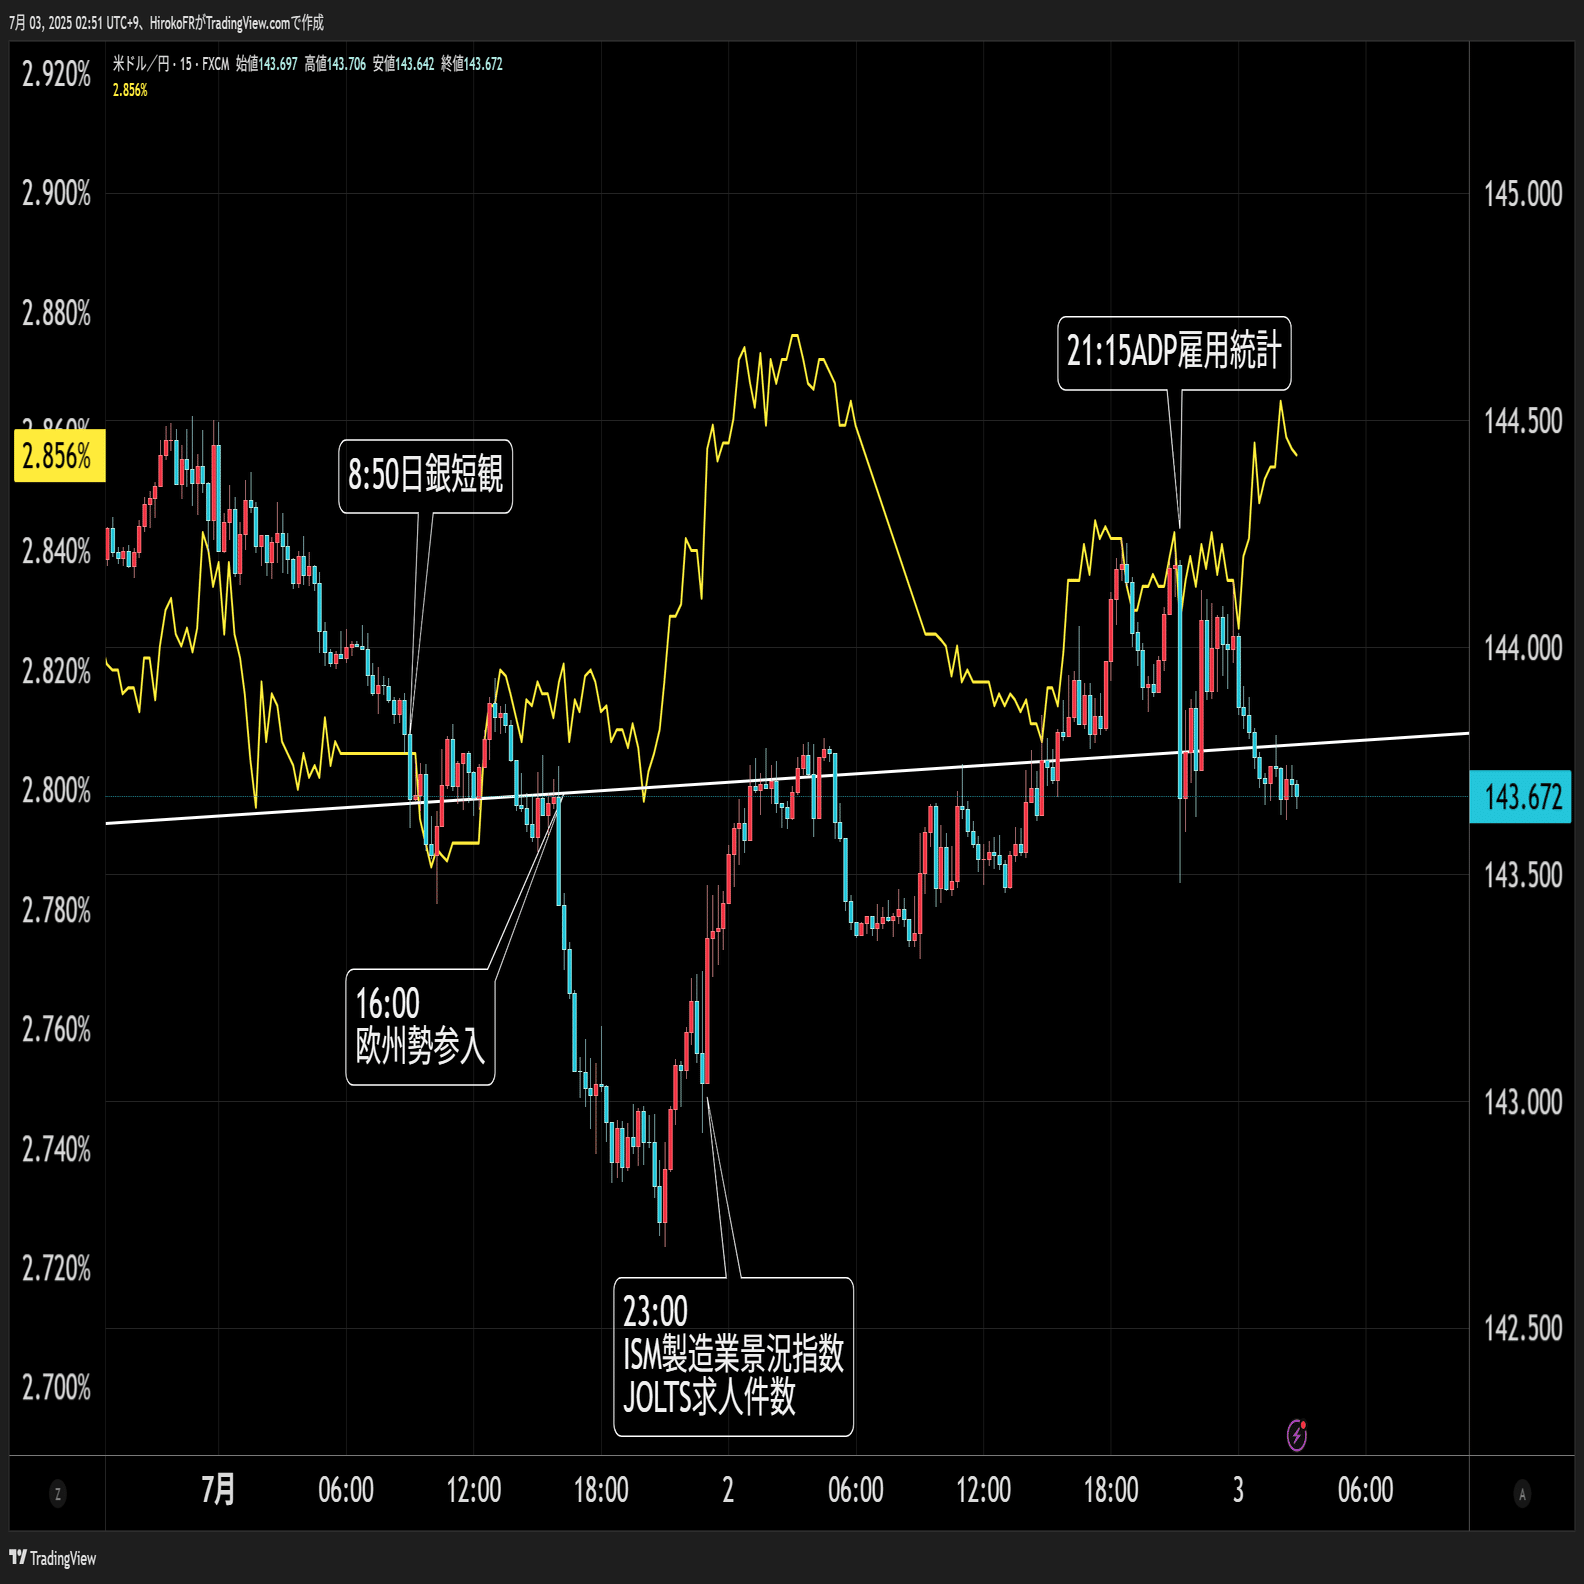The height and width of the screenshot is (1584, 1584).
Task: Click the 145.000 price axis label
Action: point(1523,194)
